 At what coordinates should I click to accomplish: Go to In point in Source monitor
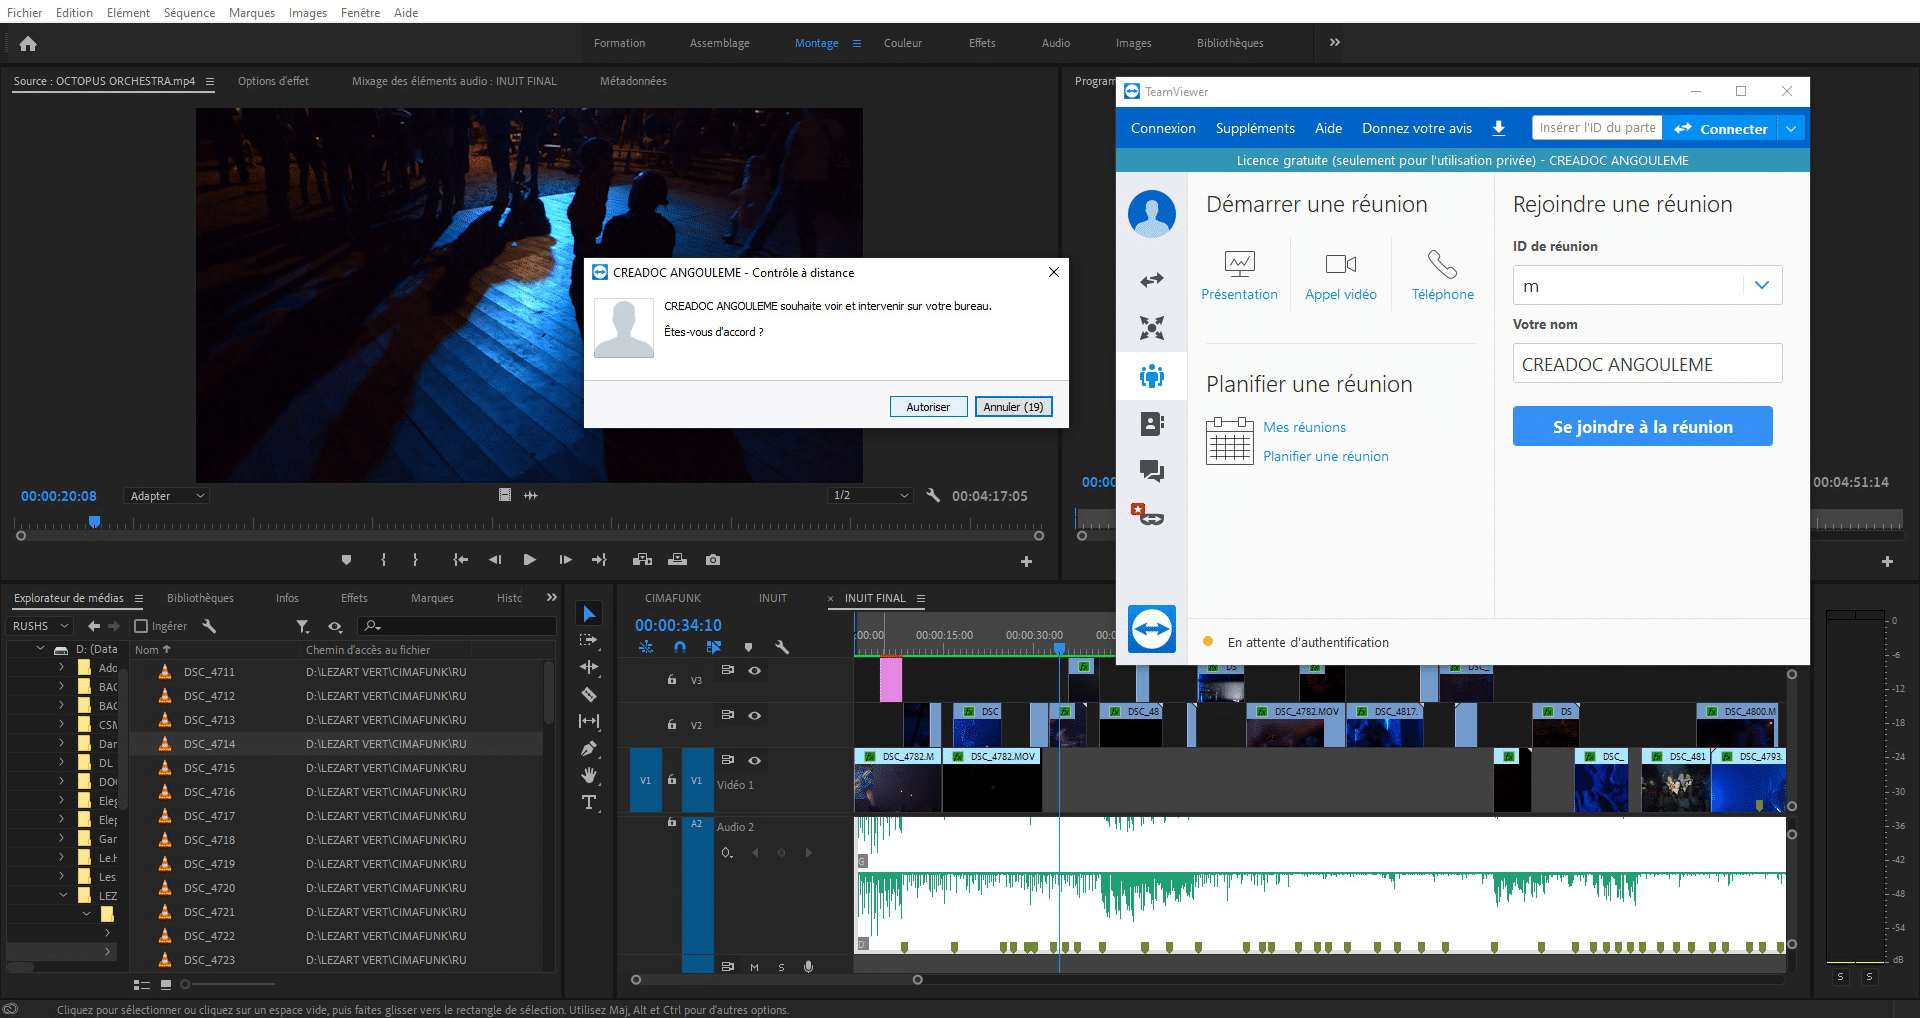(460, 560)
